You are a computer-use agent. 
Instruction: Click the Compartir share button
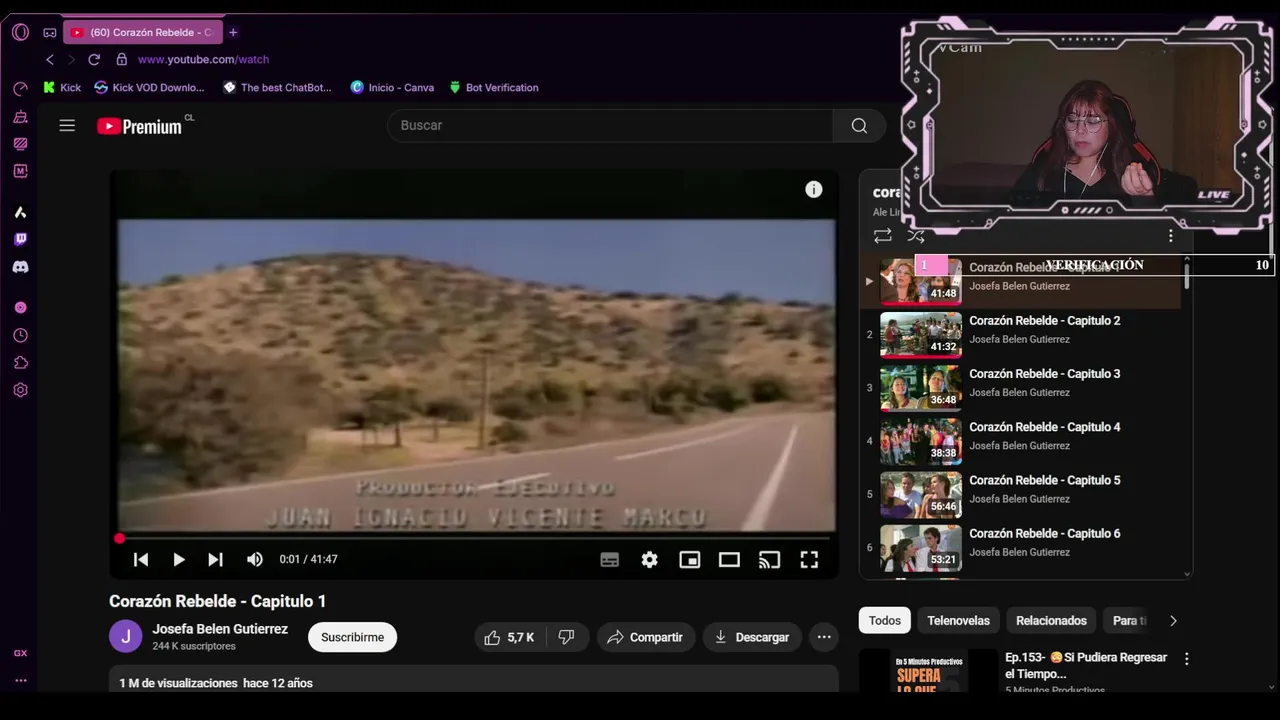point(645,637)
